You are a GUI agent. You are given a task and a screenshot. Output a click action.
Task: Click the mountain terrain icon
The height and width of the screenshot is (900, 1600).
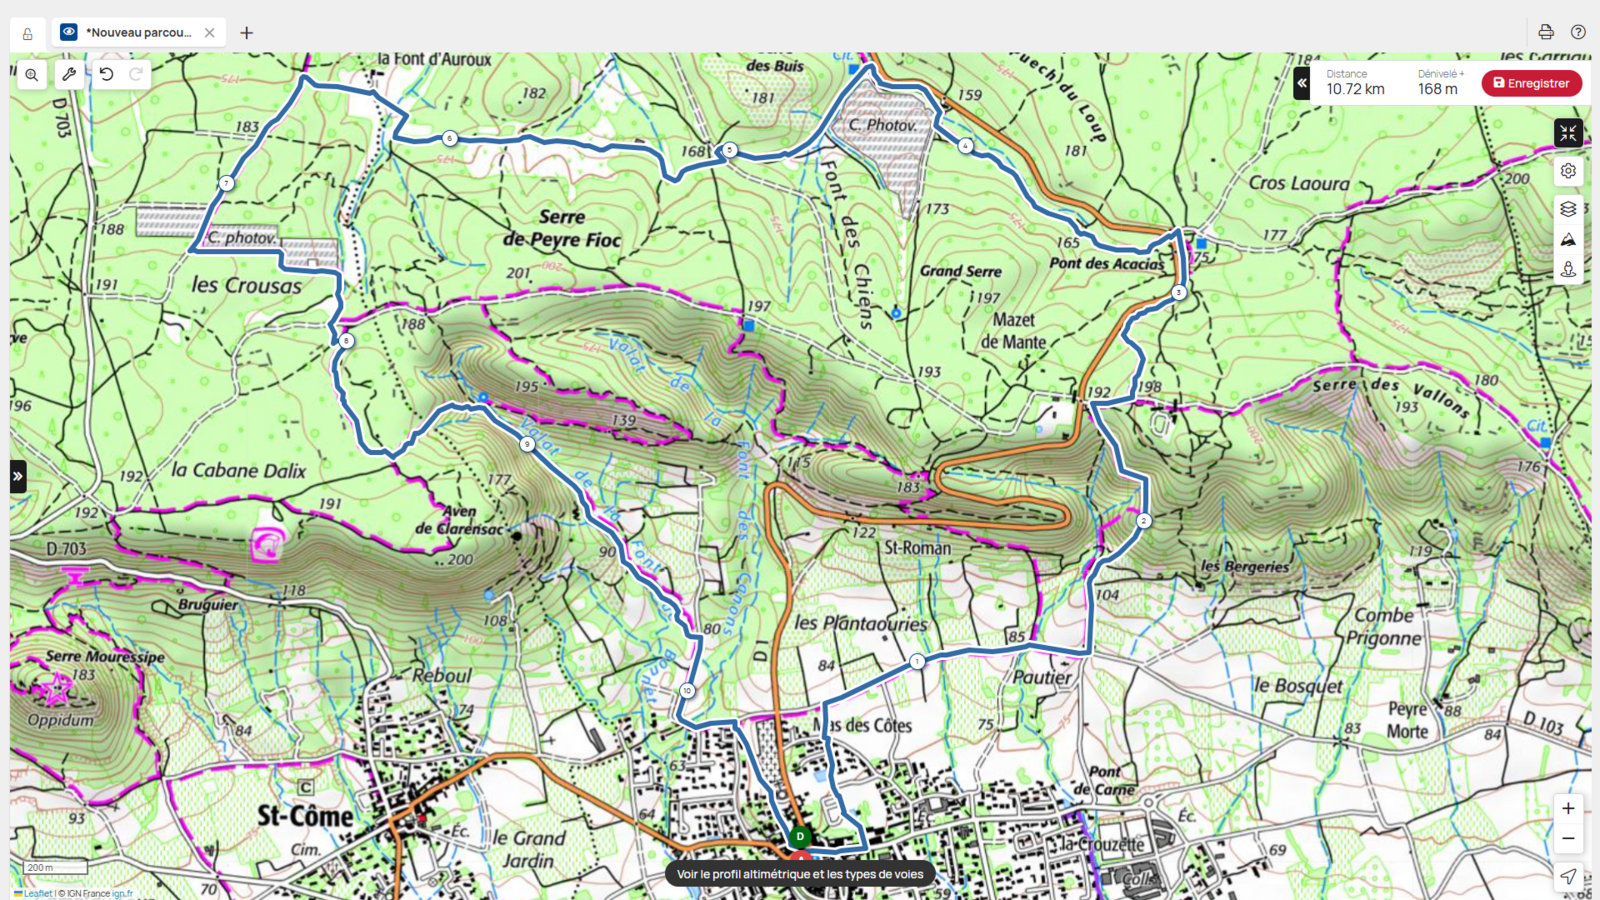pyautogui.click(x=1568, y=240)
